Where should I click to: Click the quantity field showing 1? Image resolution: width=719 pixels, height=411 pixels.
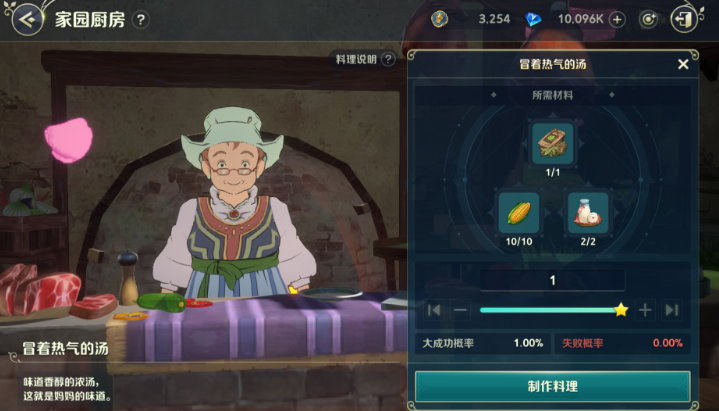(x=553, y=280)
